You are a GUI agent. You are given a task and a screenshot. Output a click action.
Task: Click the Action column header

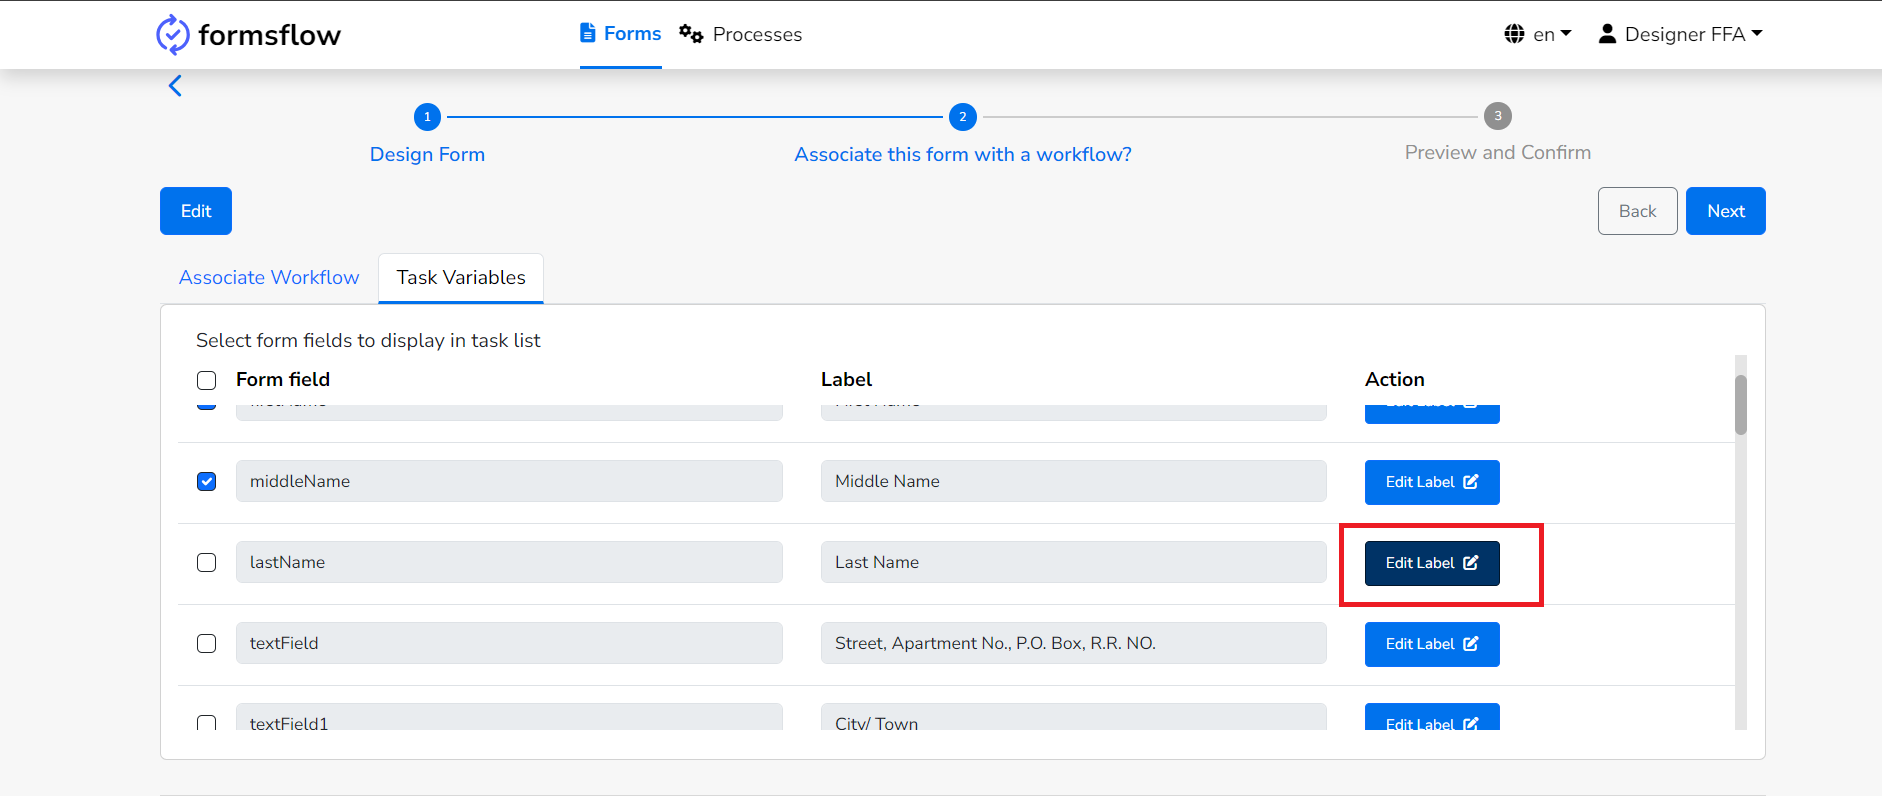1395,379
